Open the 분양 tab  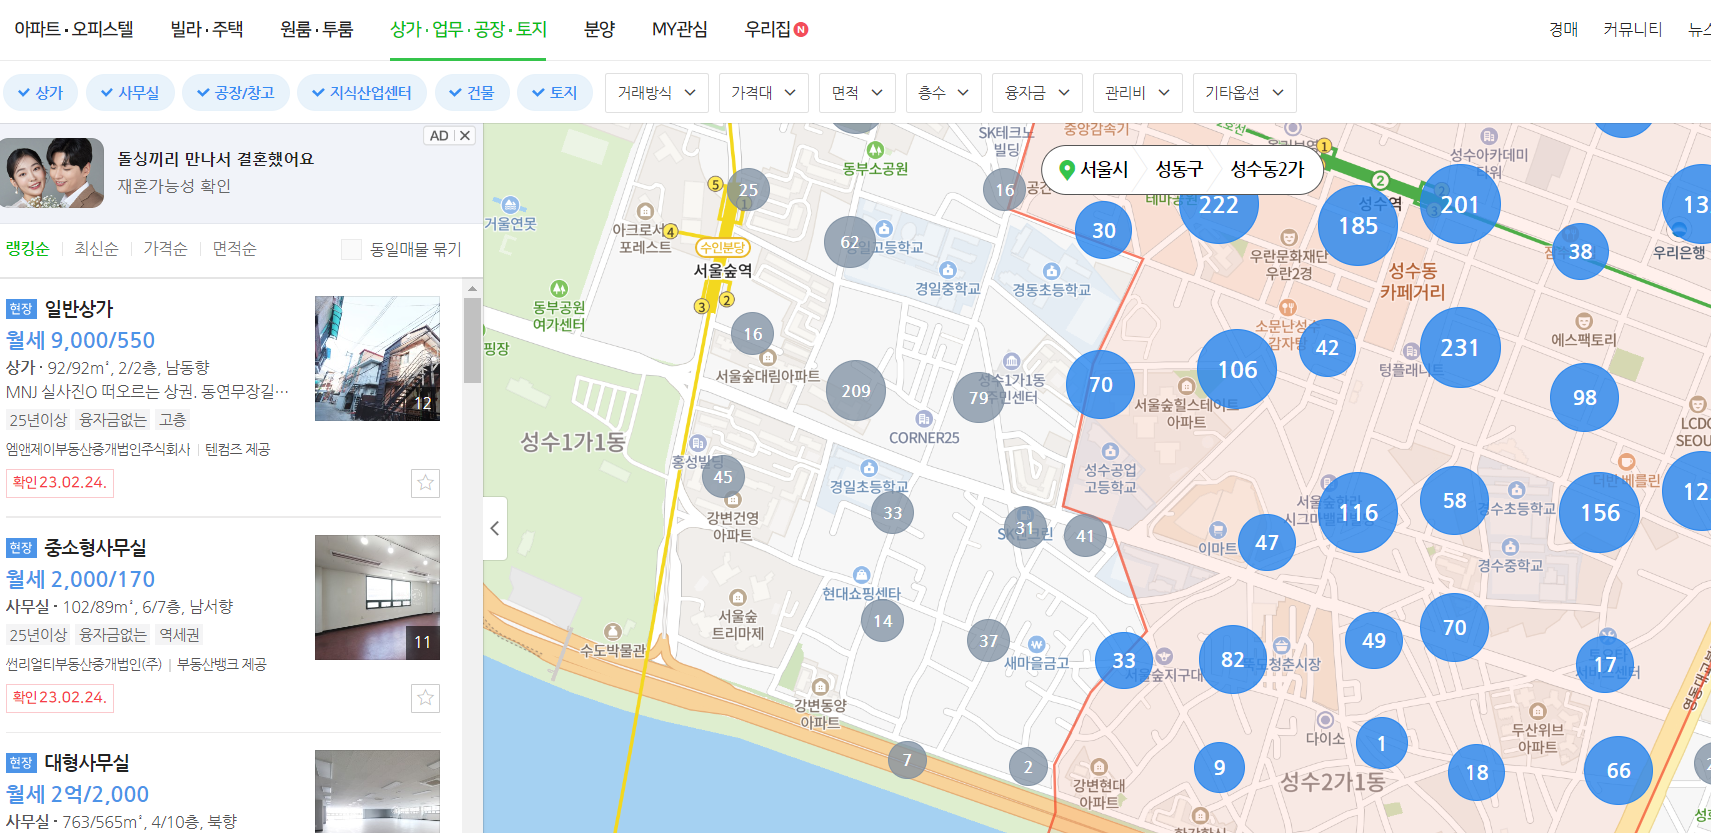pyautogui.click(x=600, y=30)
